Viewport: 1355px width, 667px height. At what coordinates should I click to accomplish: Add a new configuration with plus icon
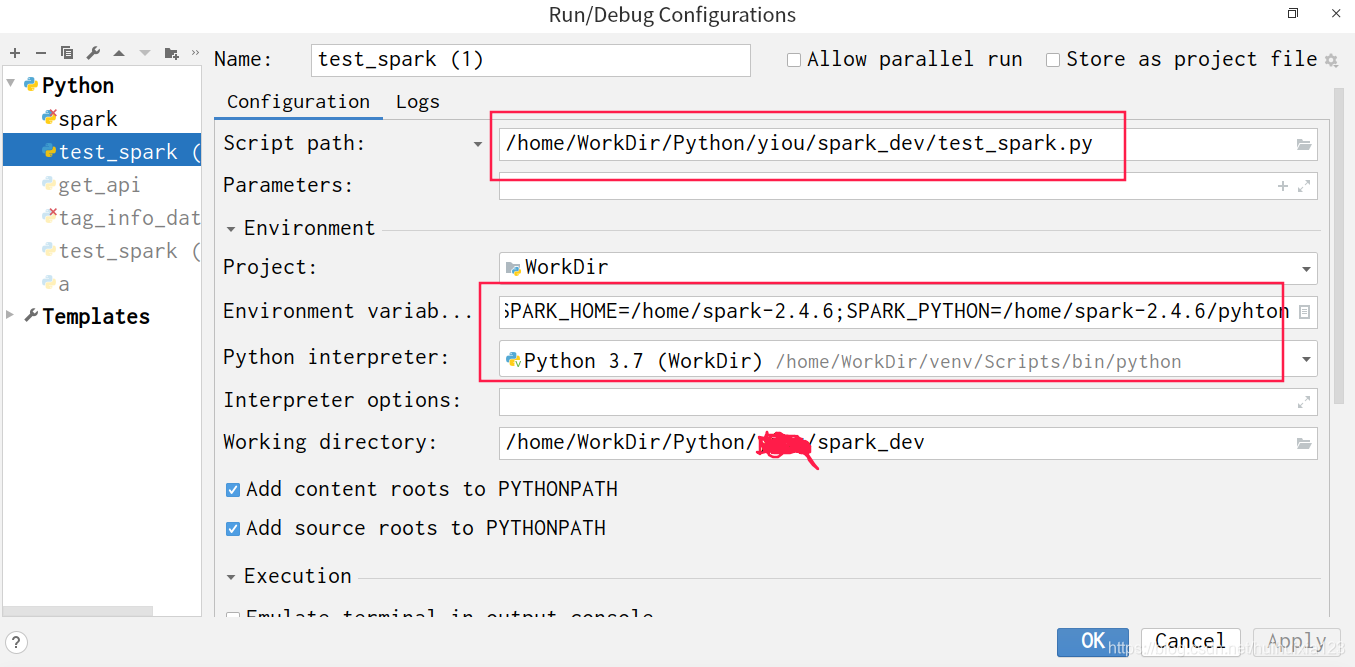click(15, 53)
